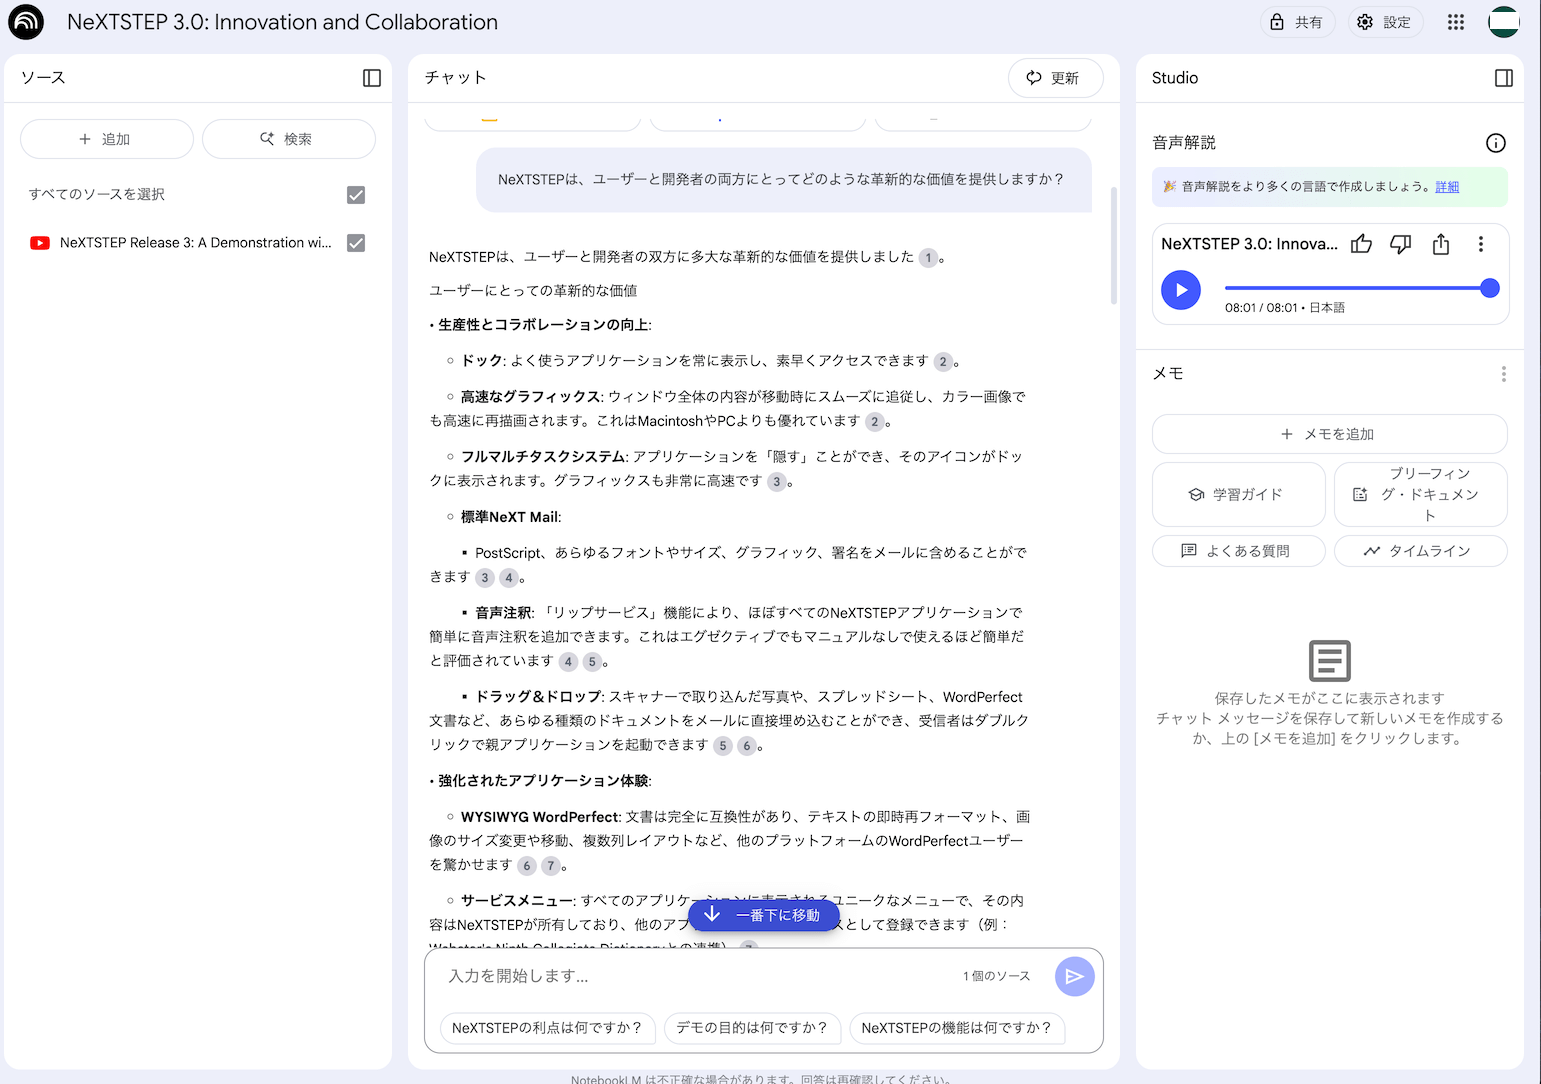Click メモを追加 button
The image size is (1541, 1084).
pyautogui.click(x=1330, y=434)
